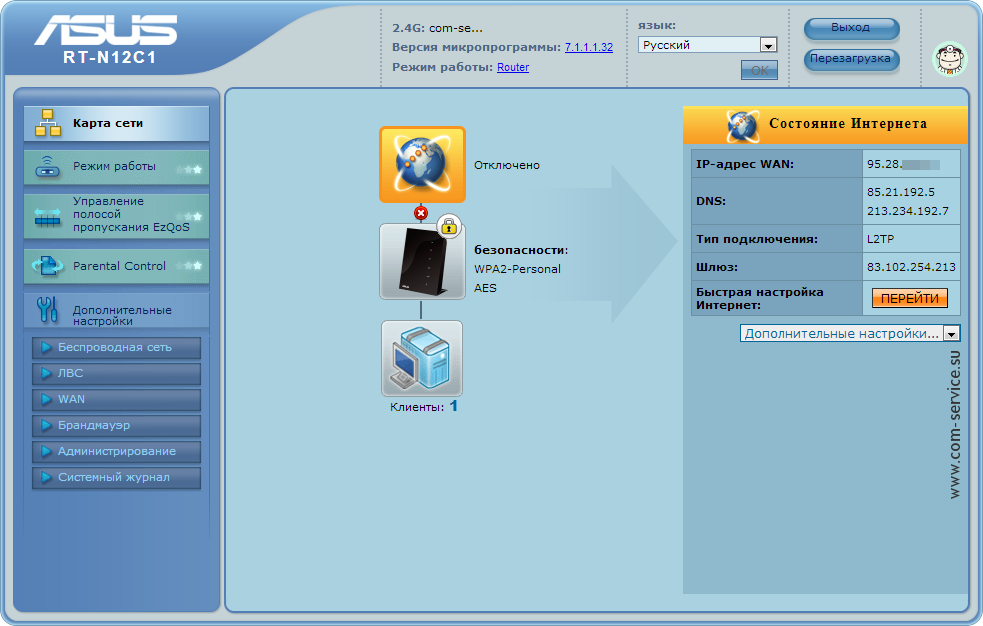This screenshot has height=626, width=983.
Task: Click the yellow security padlock icon
Action: (x=449, y=226)
